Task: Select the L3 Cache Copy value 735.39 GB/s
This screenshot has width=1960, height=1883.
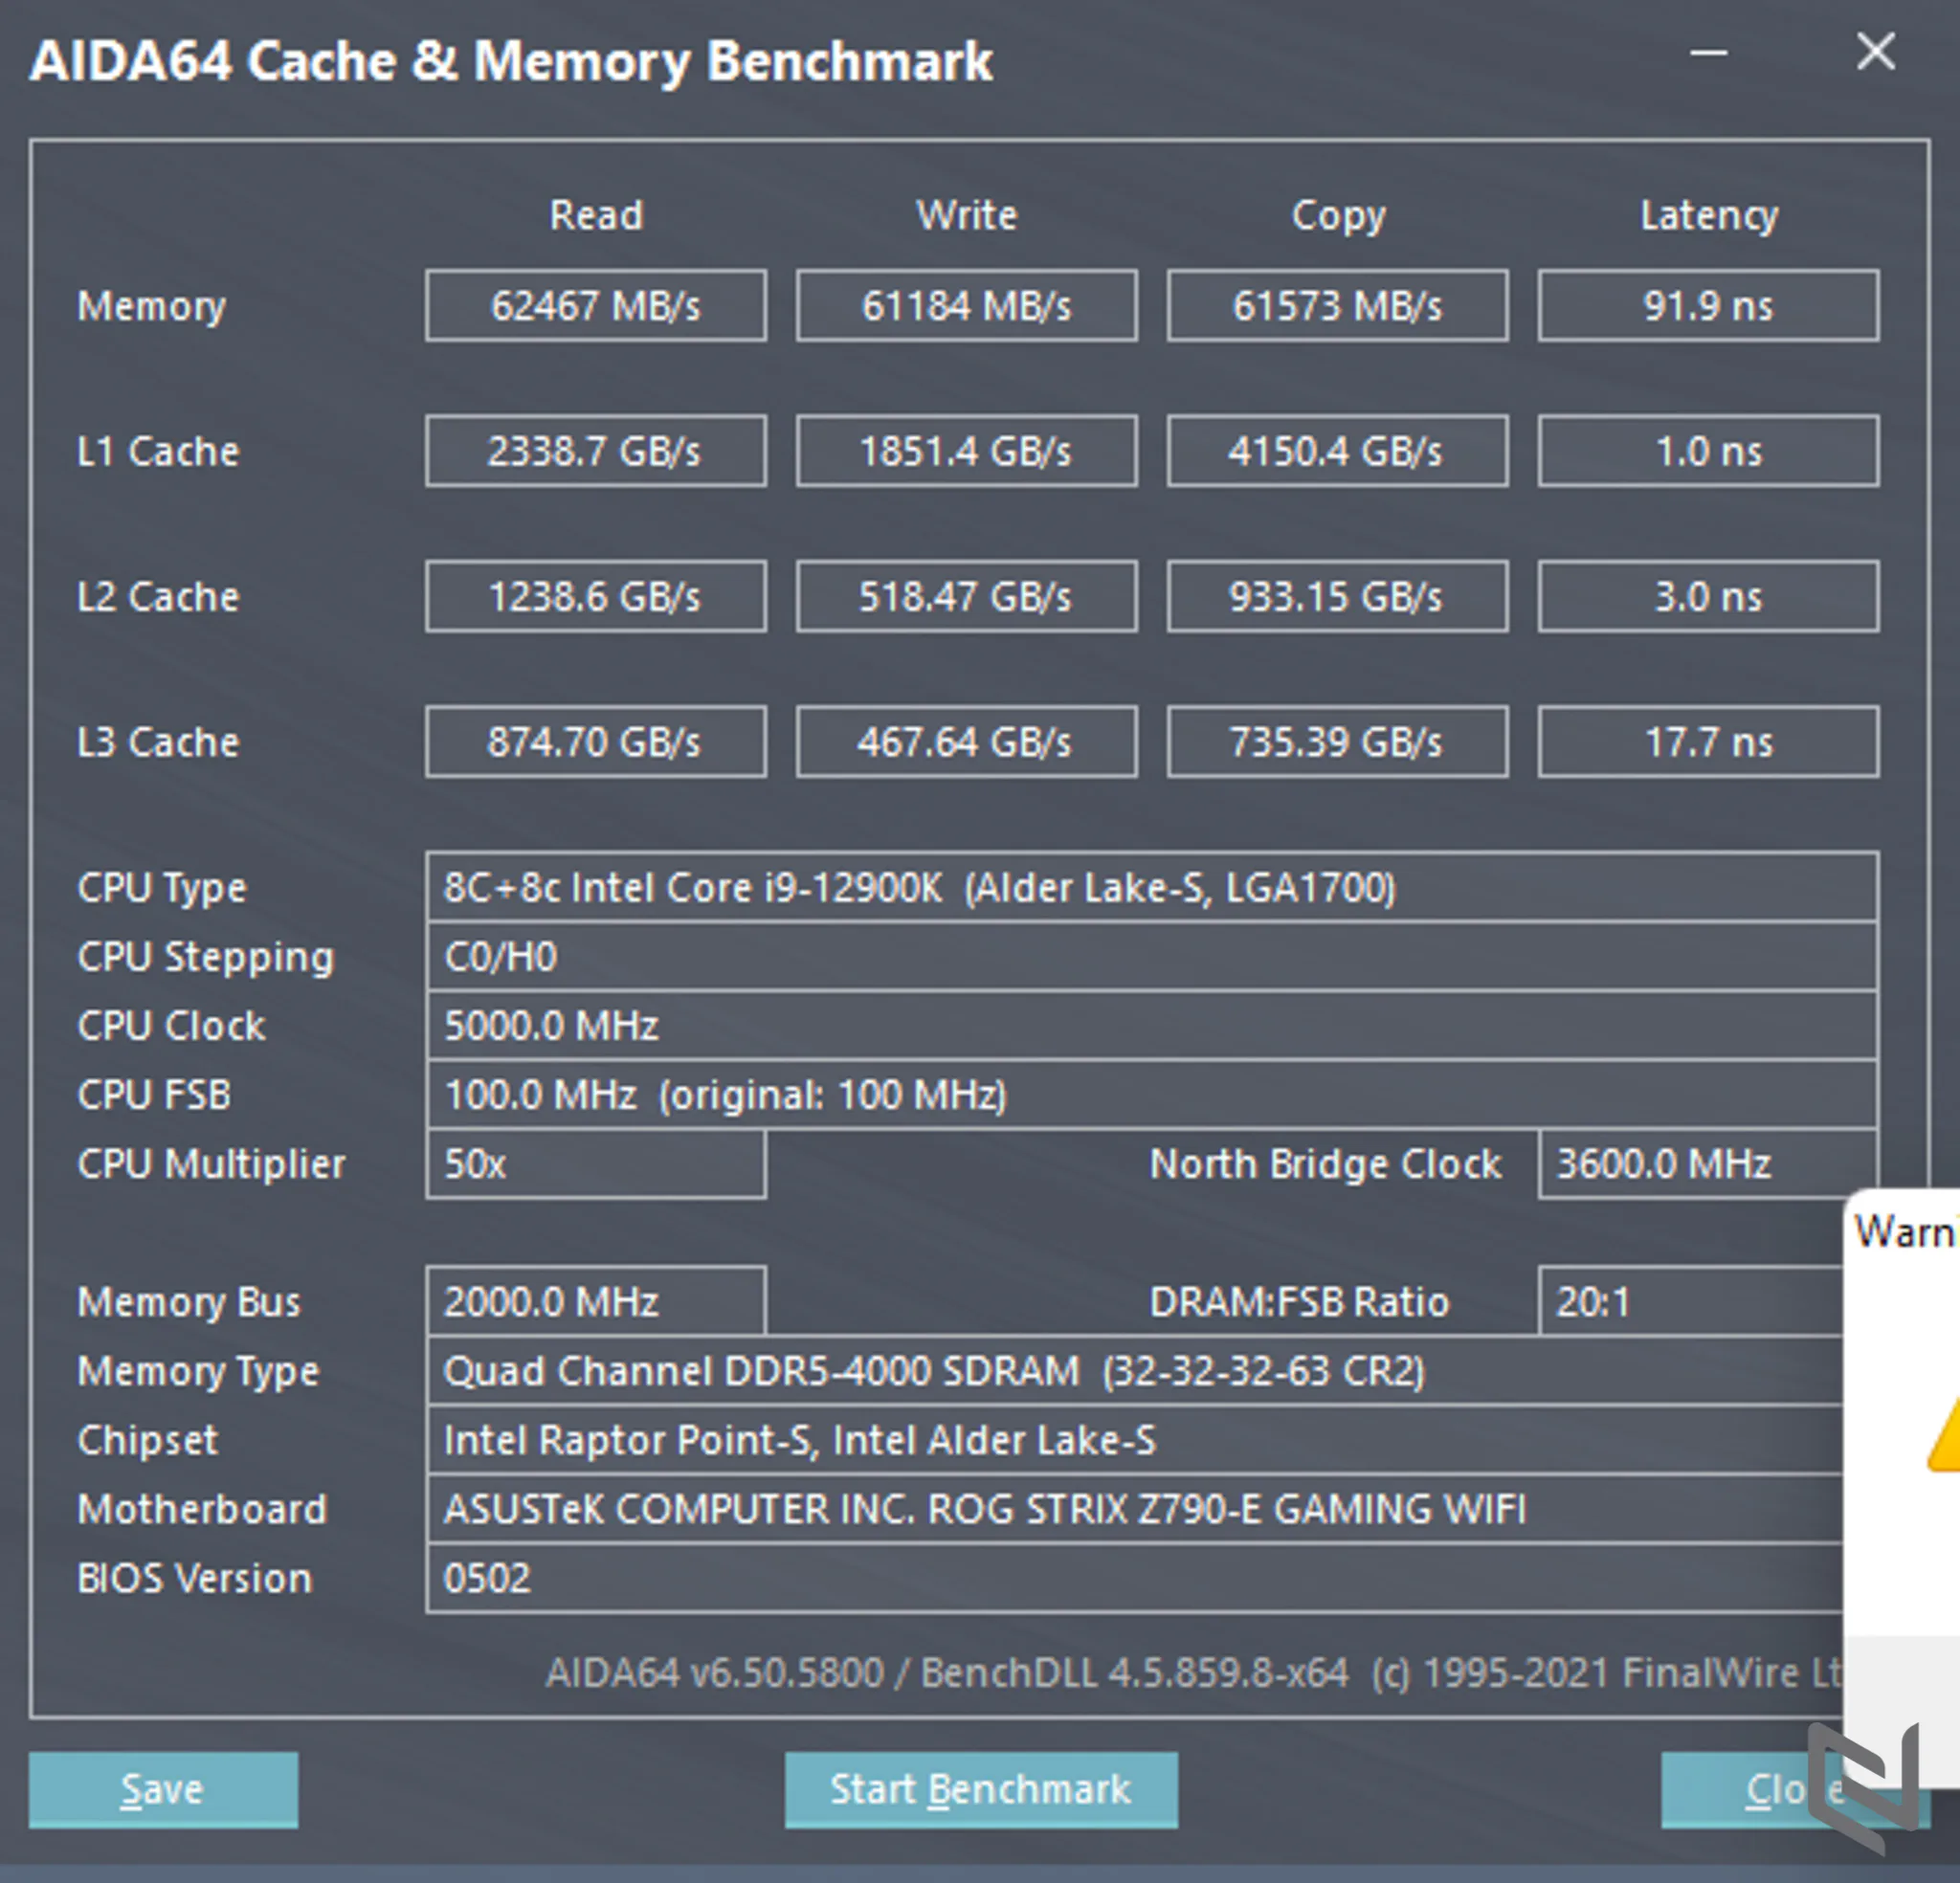Action: point(1337,742)
